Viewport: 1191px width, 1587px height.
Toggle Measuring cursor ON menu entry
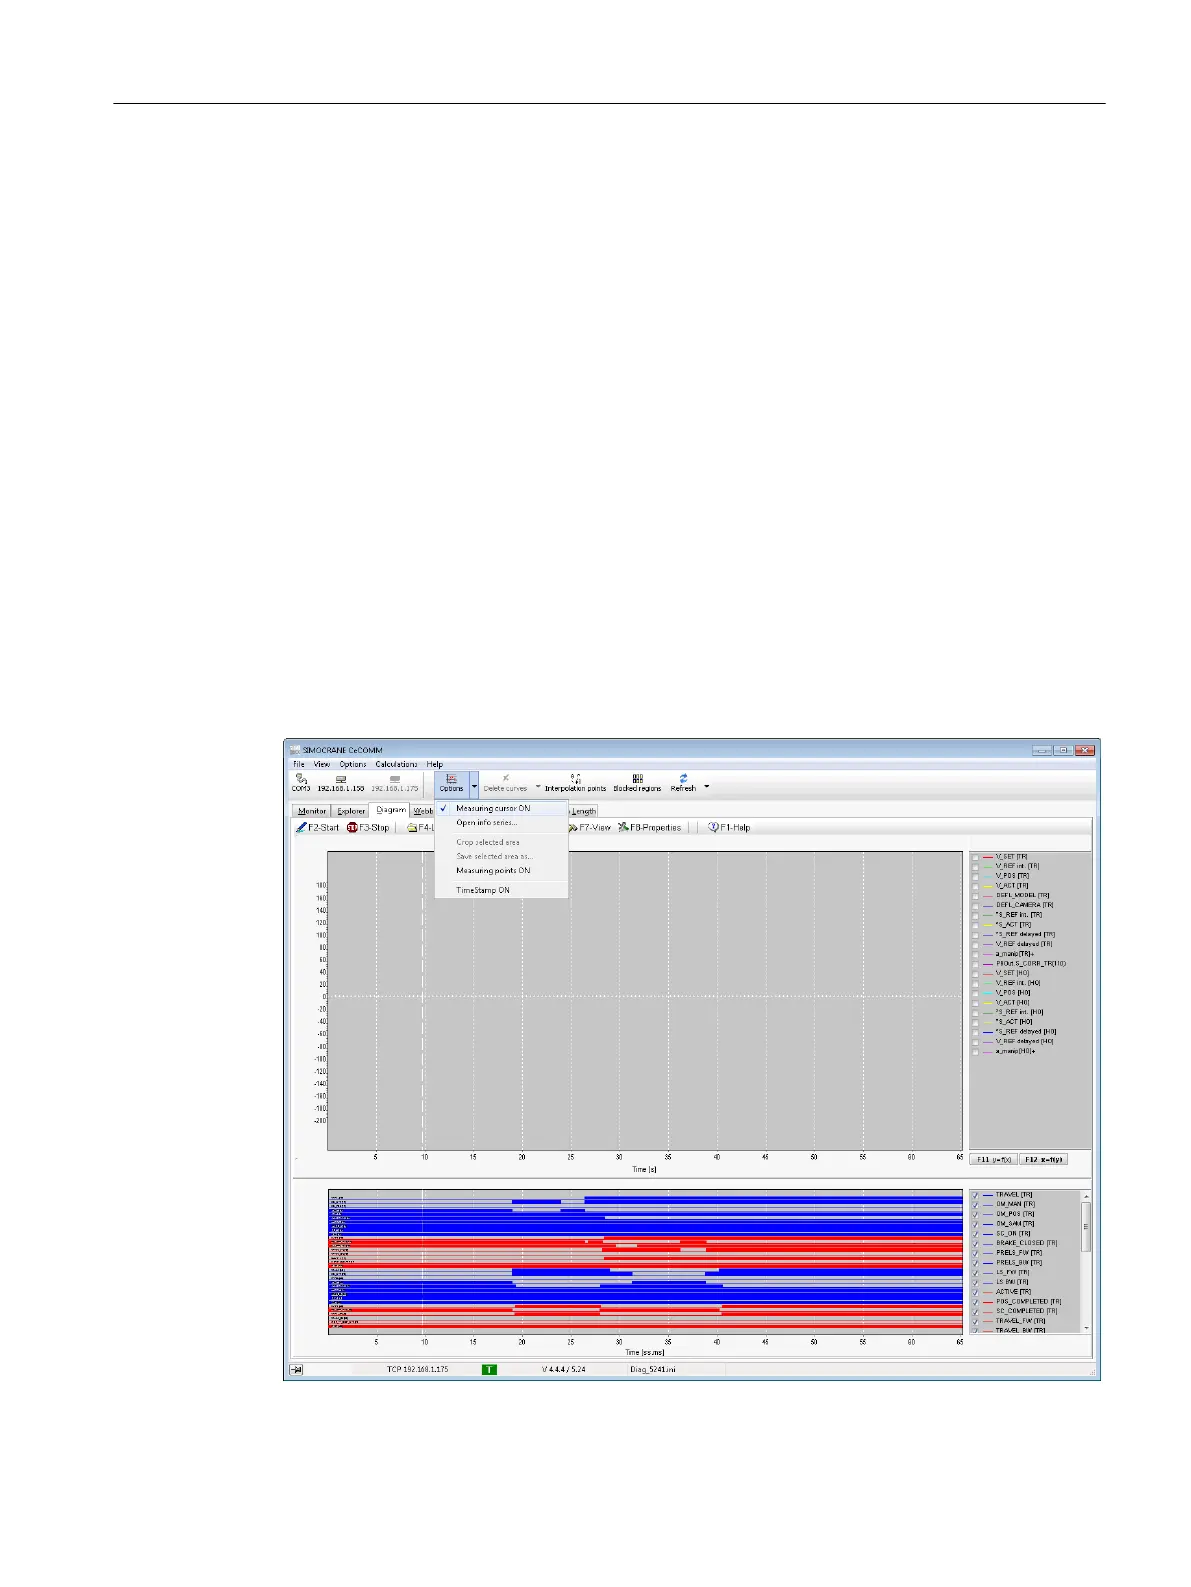tap(501, 808)
